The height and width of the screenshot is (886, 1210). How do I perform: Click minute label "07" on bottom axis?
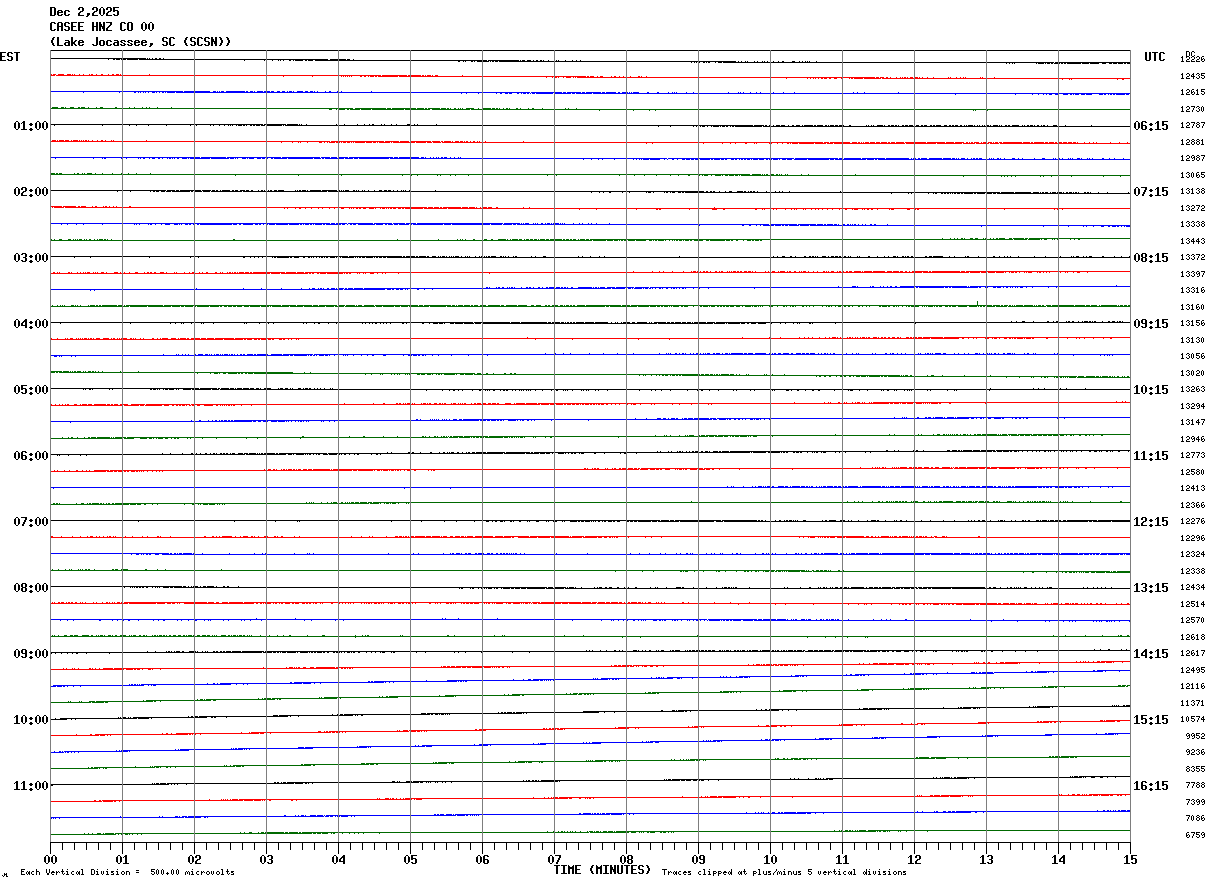pos(554,859)
